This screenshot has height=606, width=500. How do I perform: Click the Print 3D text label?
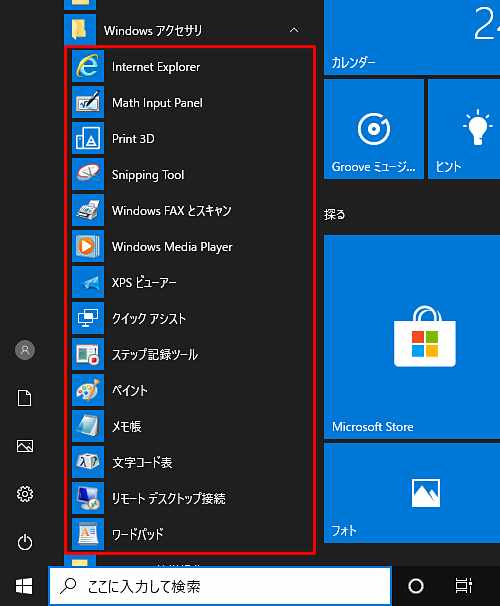pyautogui.click(x=133, y=139)
